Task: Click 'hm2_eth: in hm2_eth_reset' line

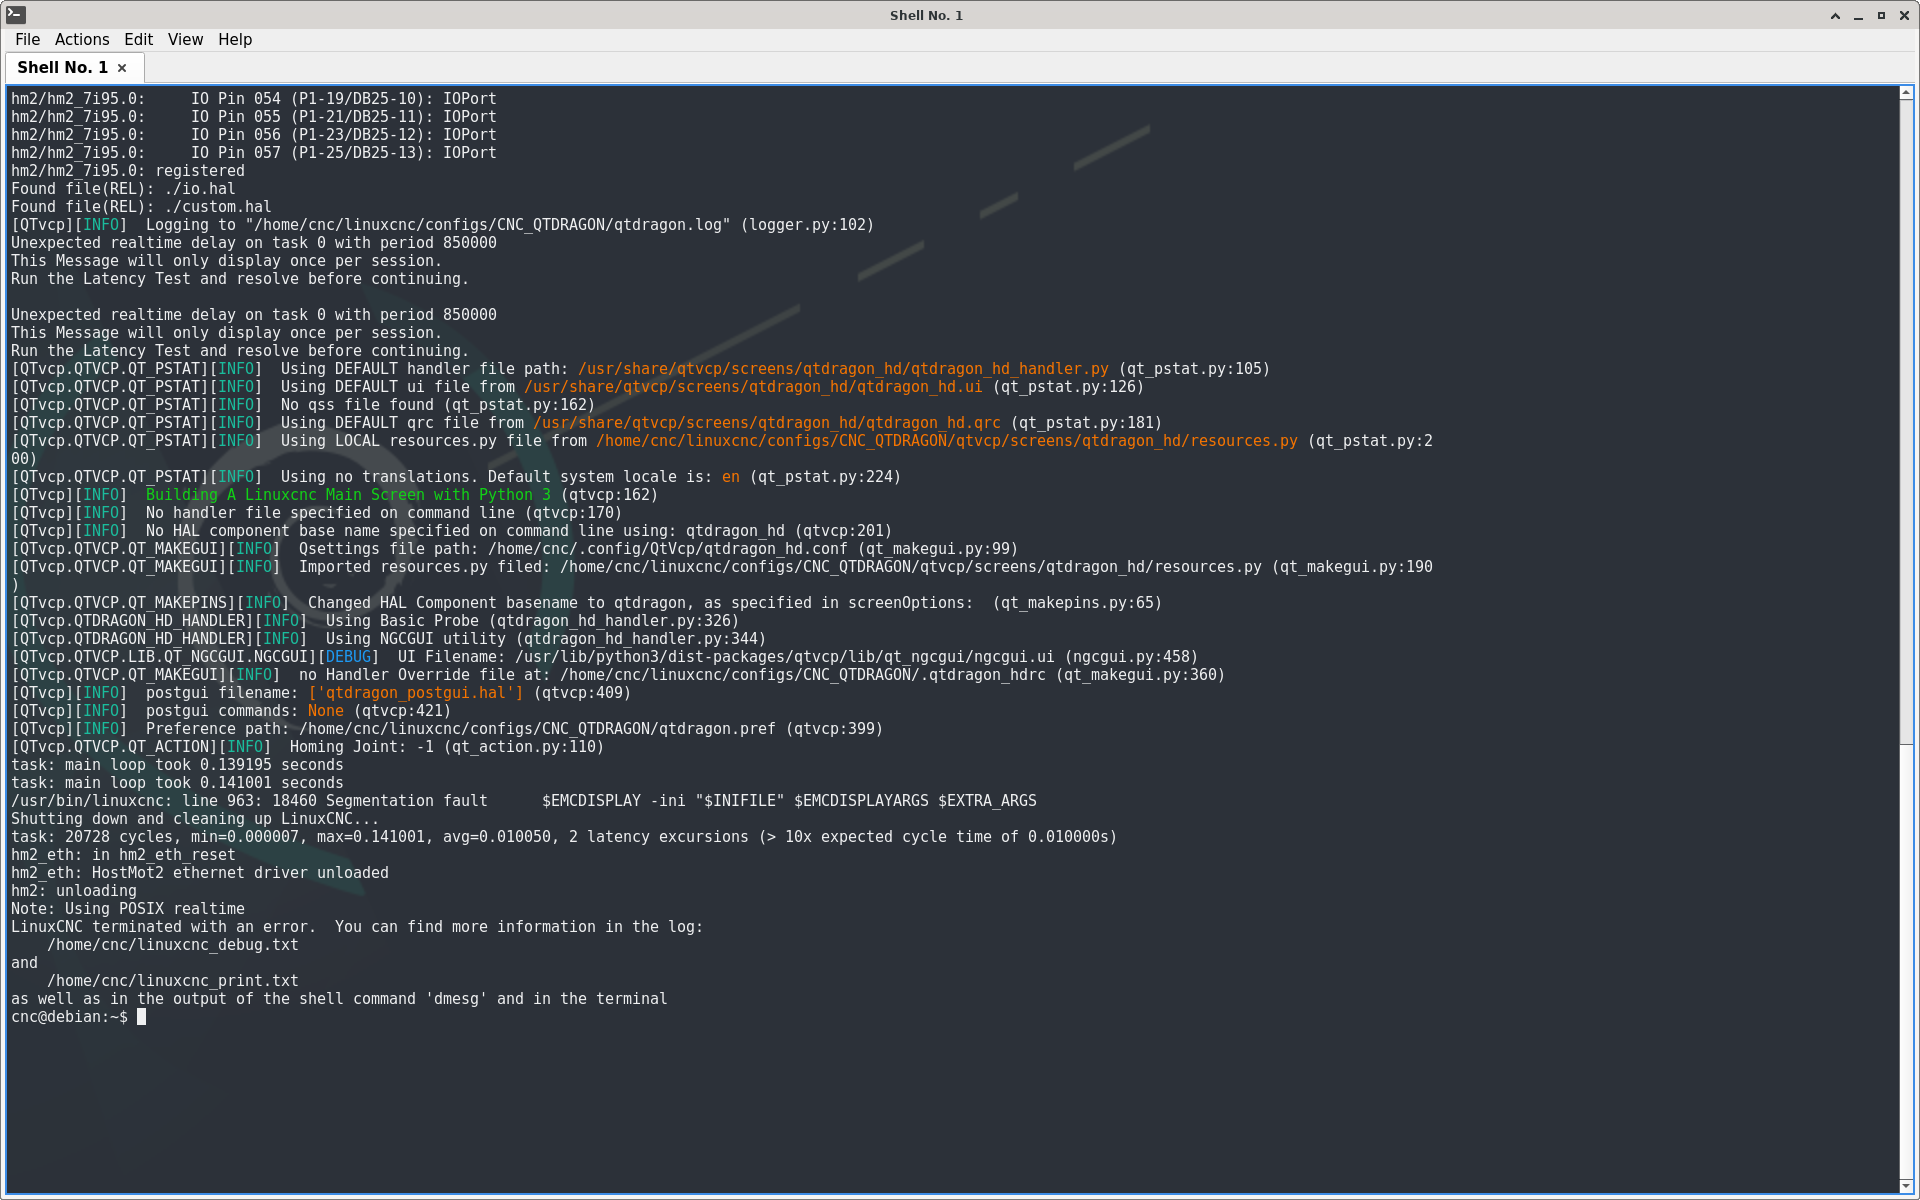Action: pyautogui.click(x=123, y=855)
